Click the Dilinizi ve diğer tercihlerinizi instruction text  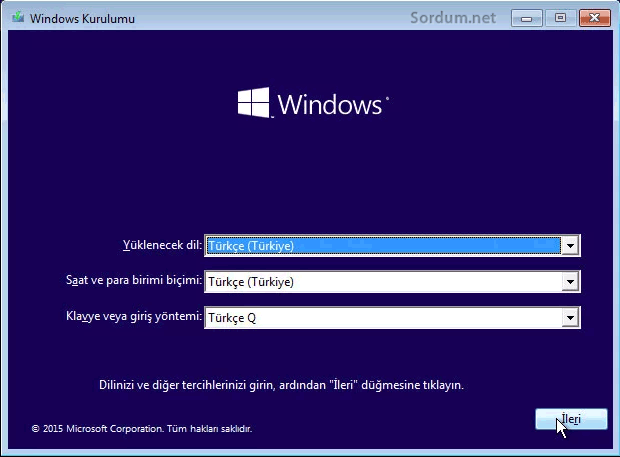pyautogui.click(x=281, y=385)
